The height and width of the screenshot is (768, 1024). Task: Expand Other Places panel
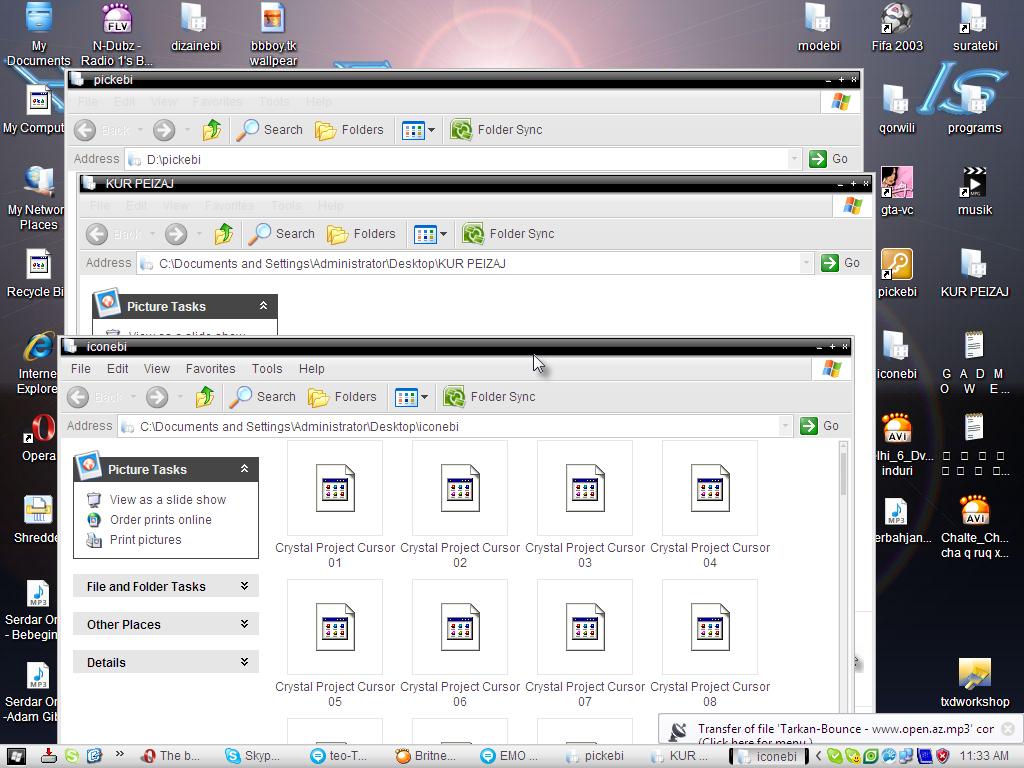tap(166, 624)
